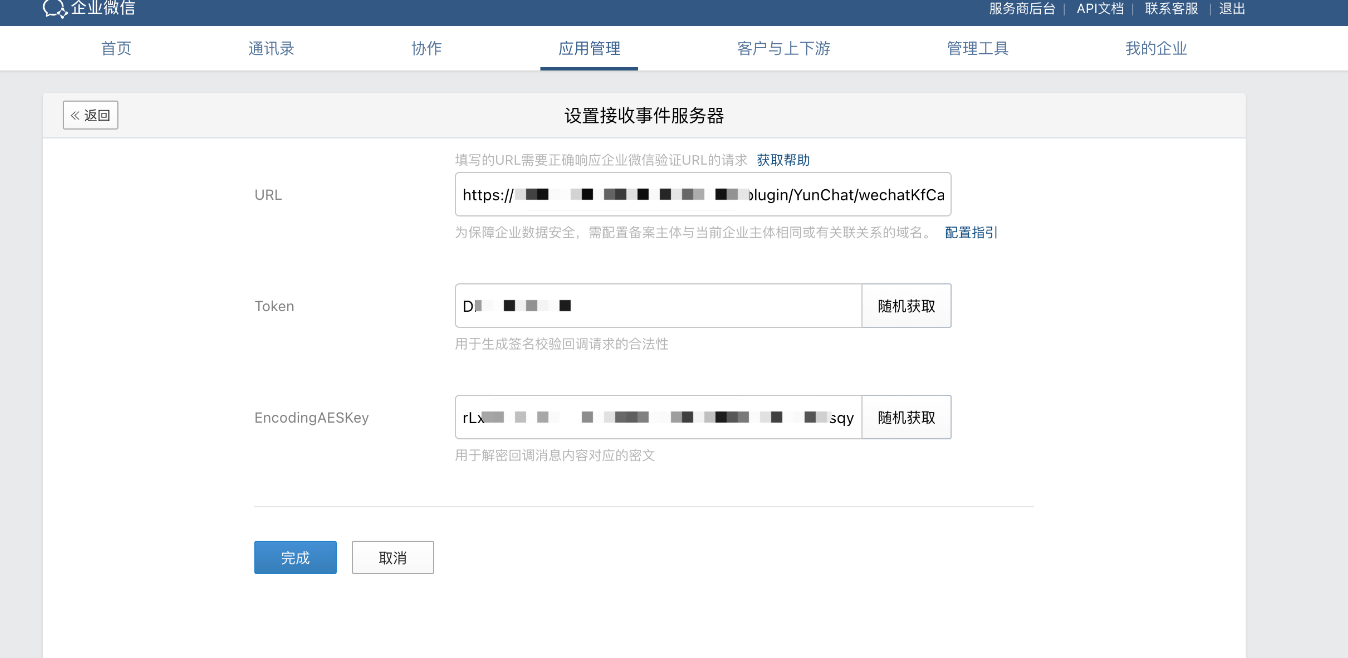Screen dimensions: 1348x658
Task: Open the 服务商后台 link
Action: (1021, 9)
